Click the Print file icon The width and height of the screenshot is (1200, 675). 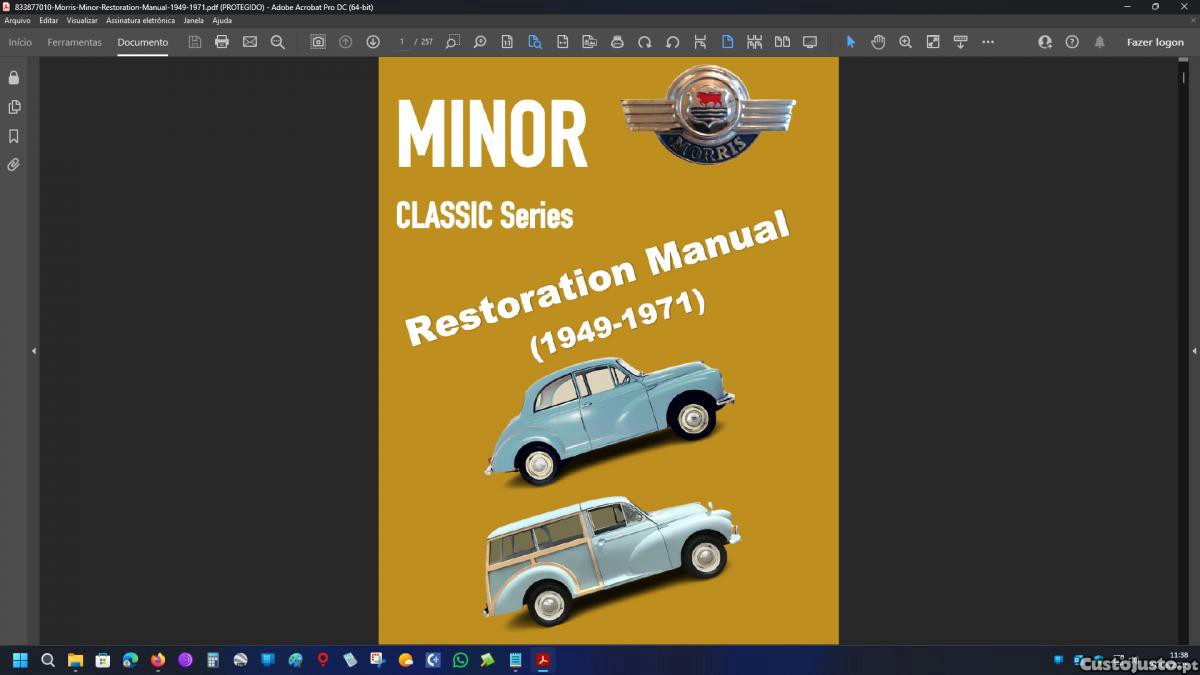(x=222, y=42)
